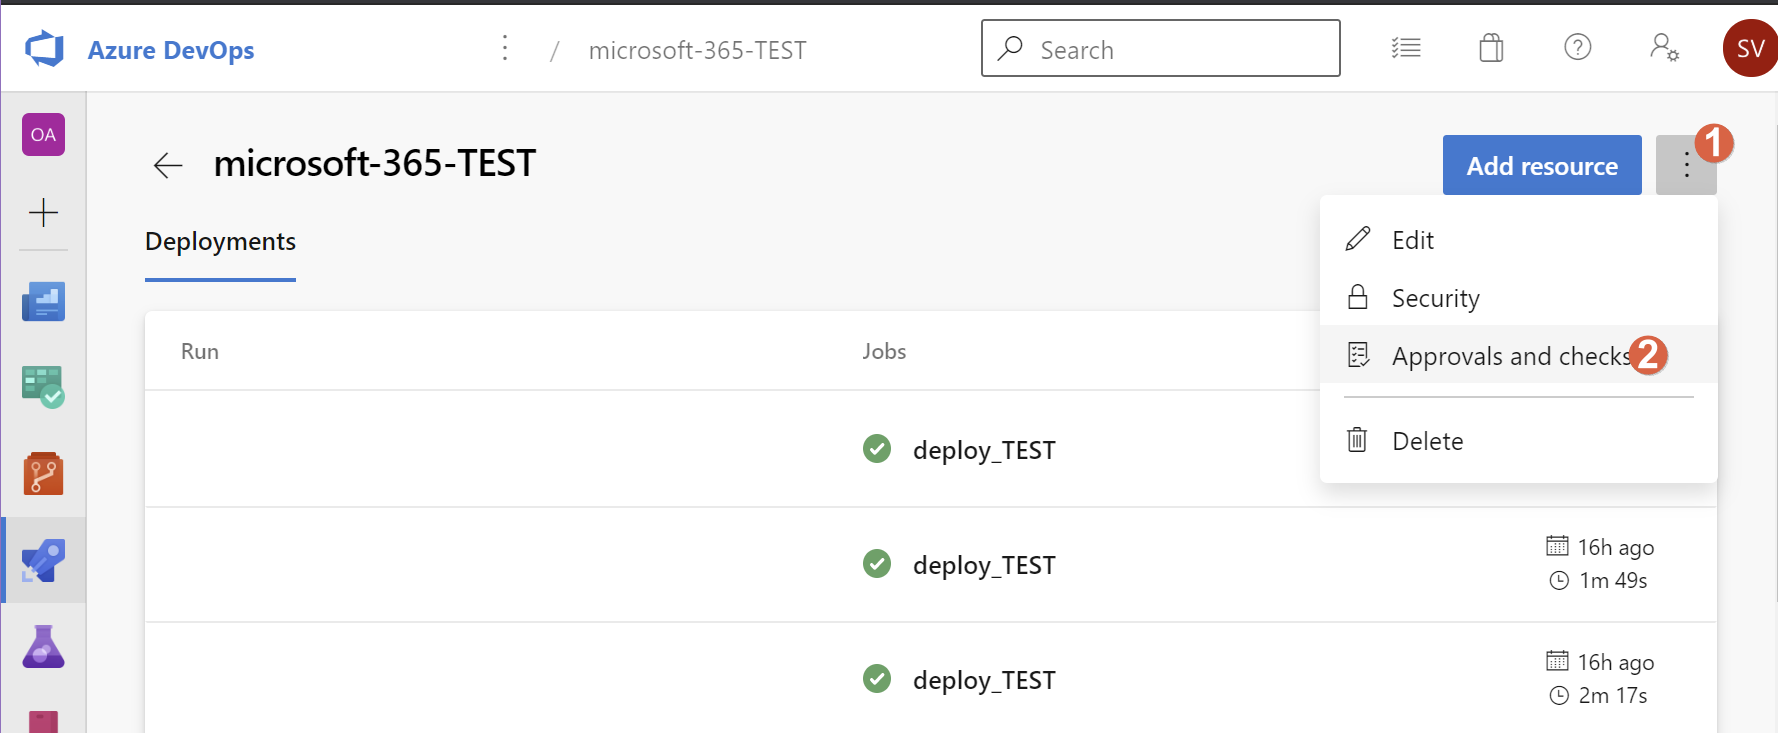The image size is (1778, 733).
Task: Click the search magnifier icon
Action: tap(1010, 48)
